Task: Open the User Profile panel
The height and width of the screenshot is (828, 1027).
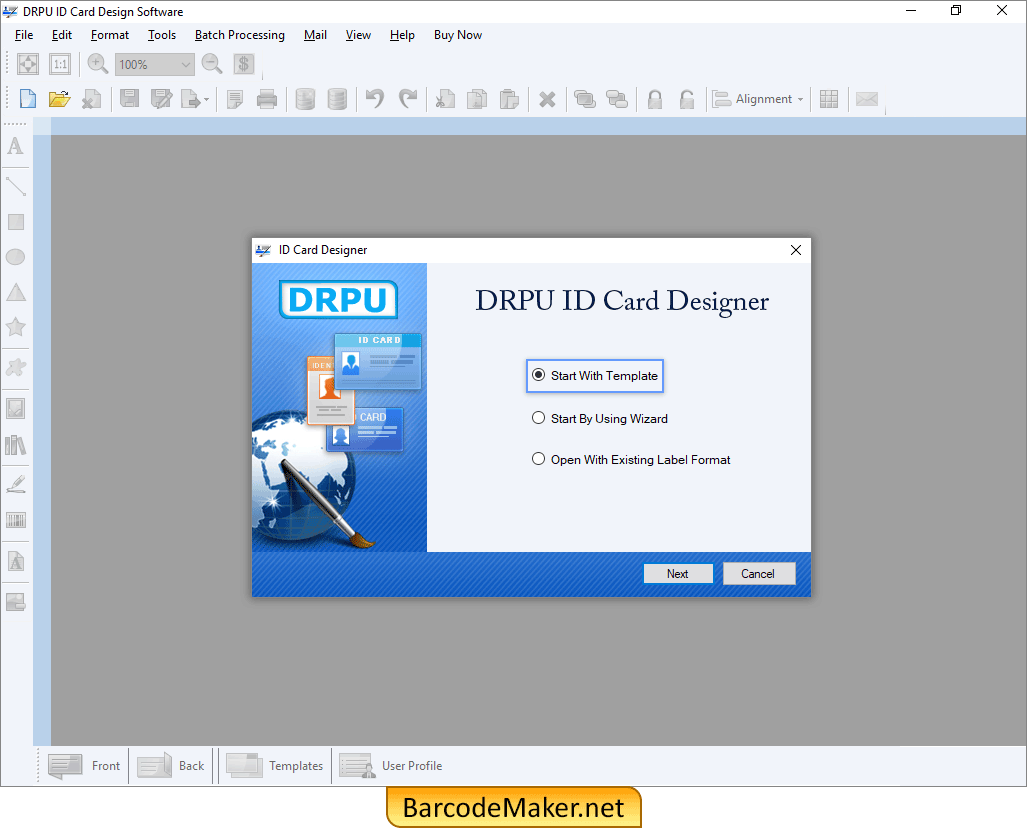Action: 390,766
